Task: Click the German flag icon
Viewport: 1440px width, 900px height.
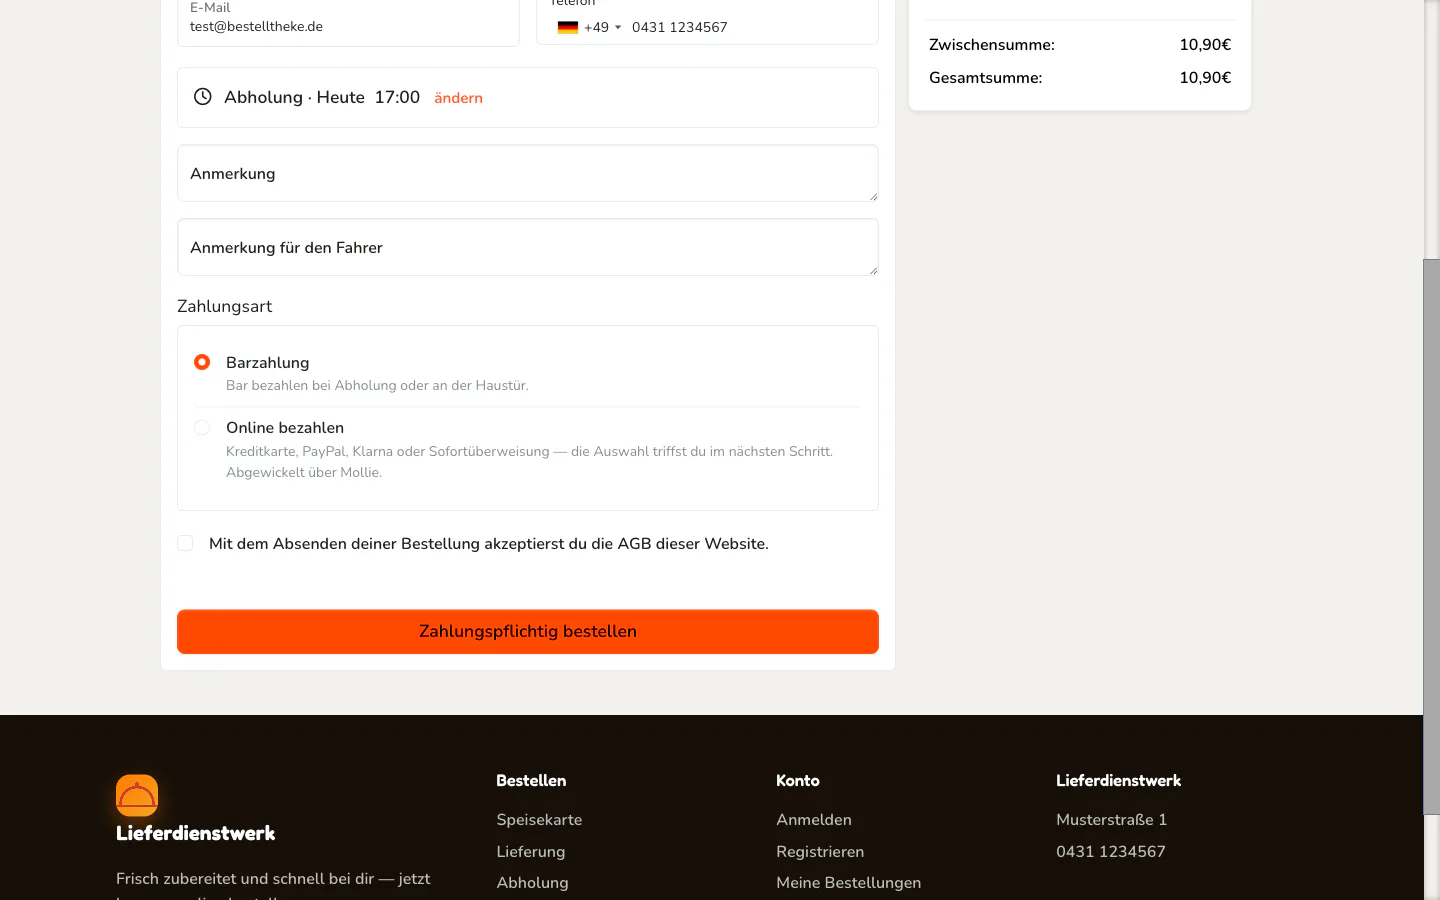Action: (x=568, y=27)
